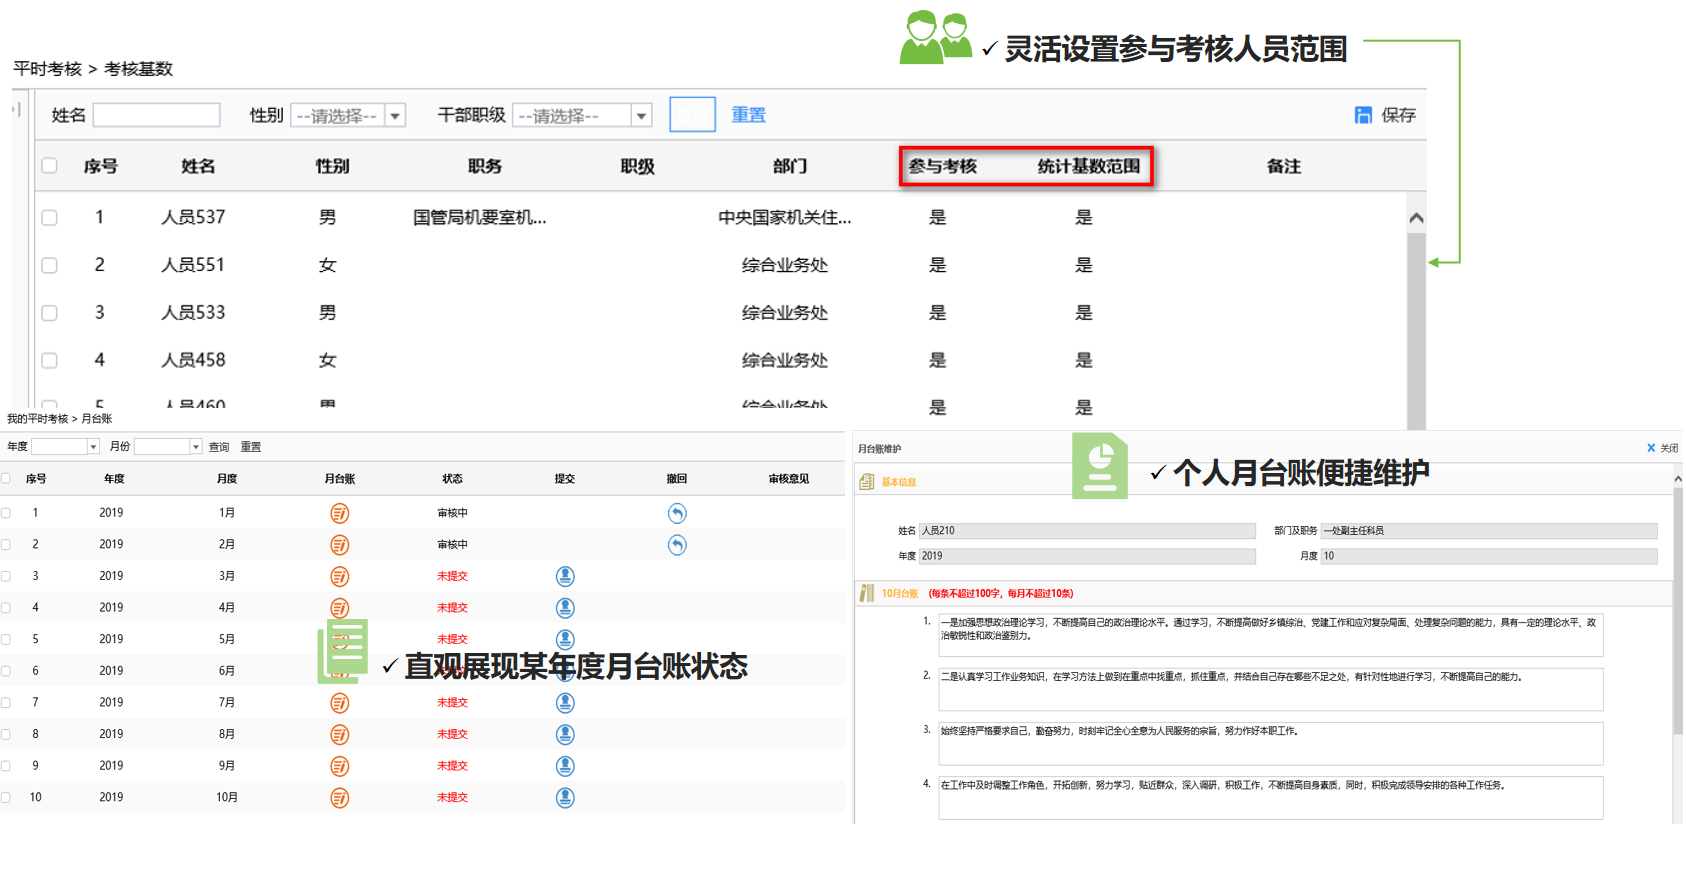Screen dimensions: 1686x880
Task: Submit the 5月 ledger via 提交 icon
Action: [565, 639]
